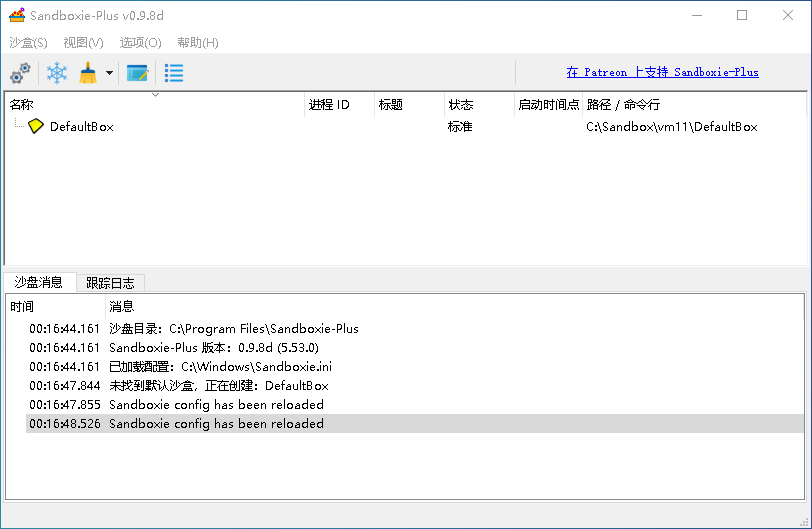The image size is (812, 529).
Task: Open the 沙盒(S) menu
Action: [28, 42]
